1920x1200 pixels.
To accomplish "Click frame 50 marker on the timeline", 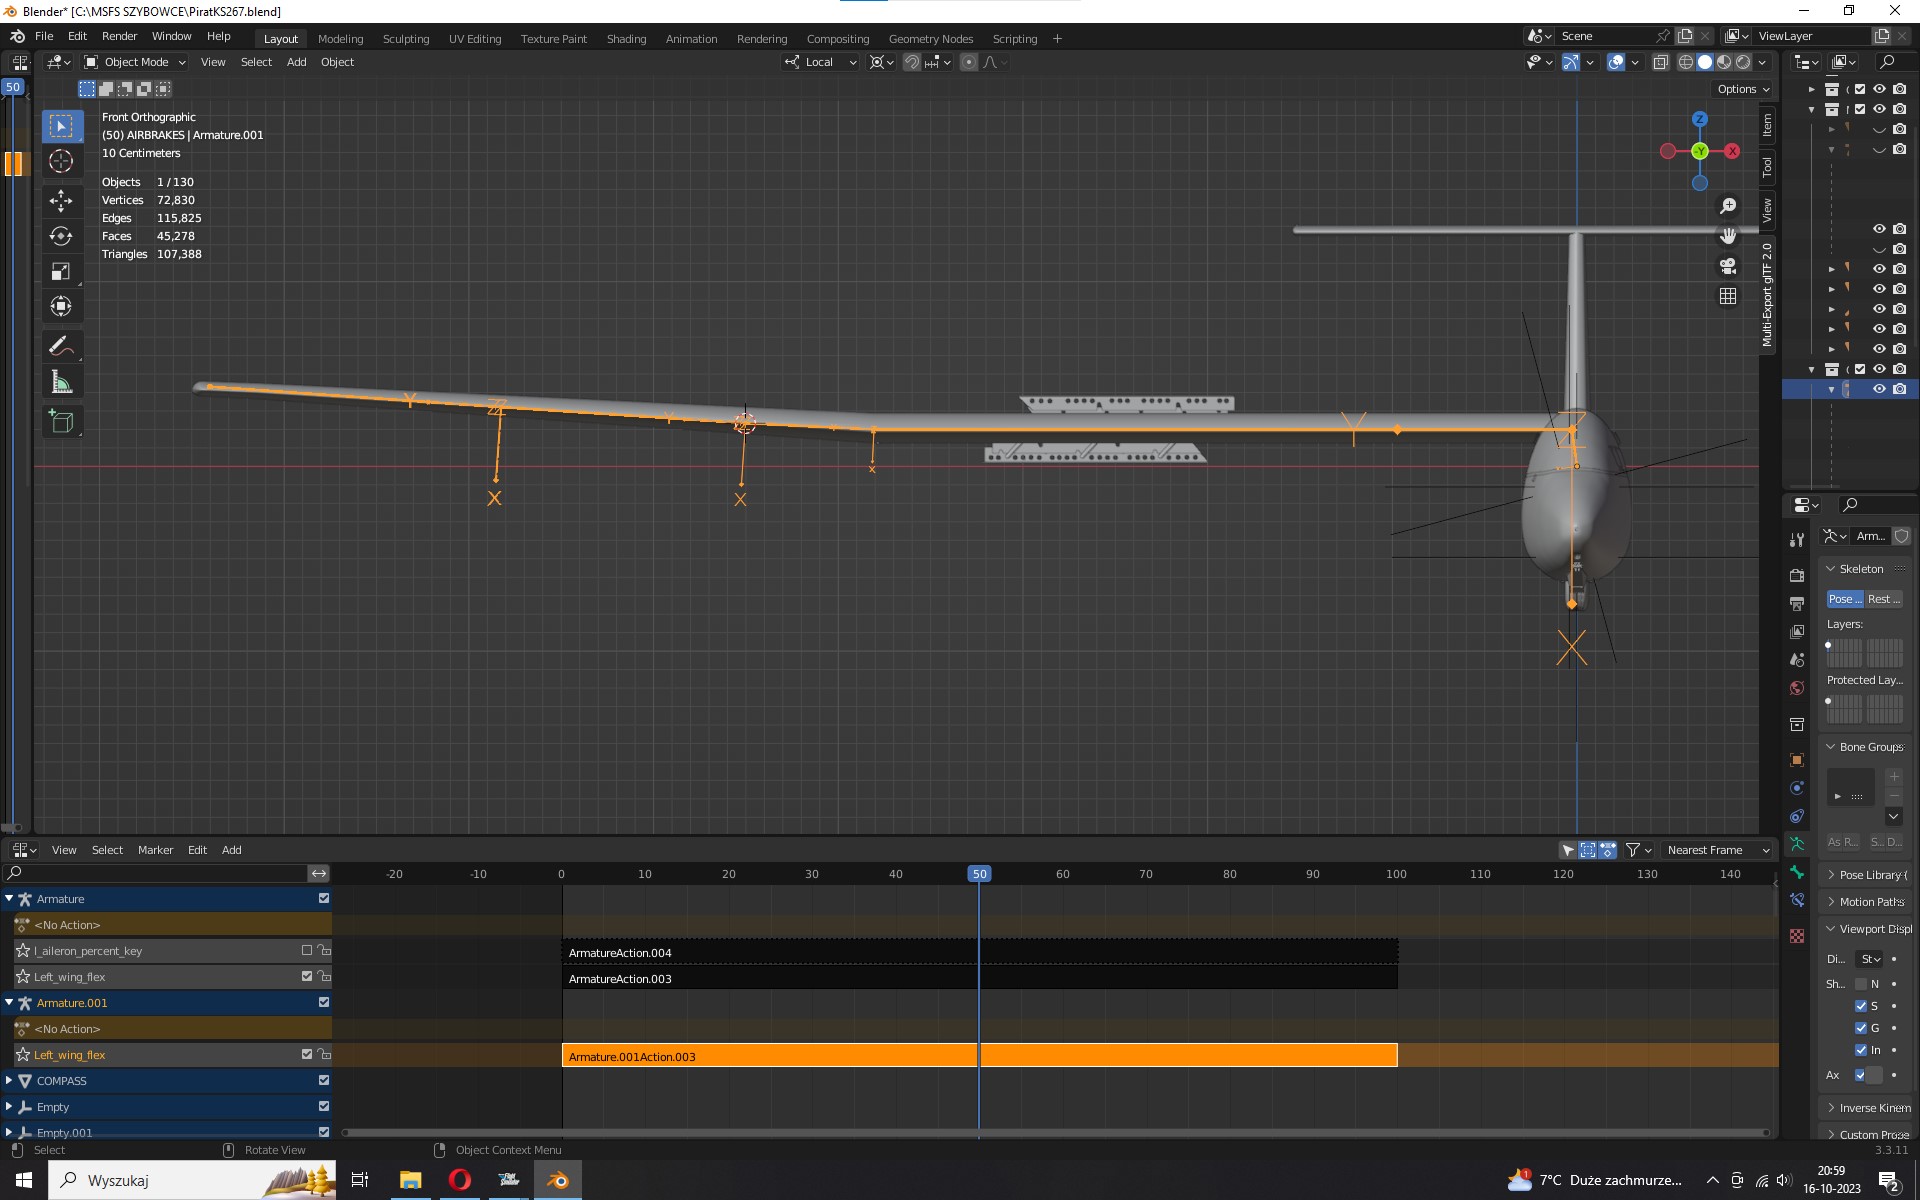I will [979, 874].
